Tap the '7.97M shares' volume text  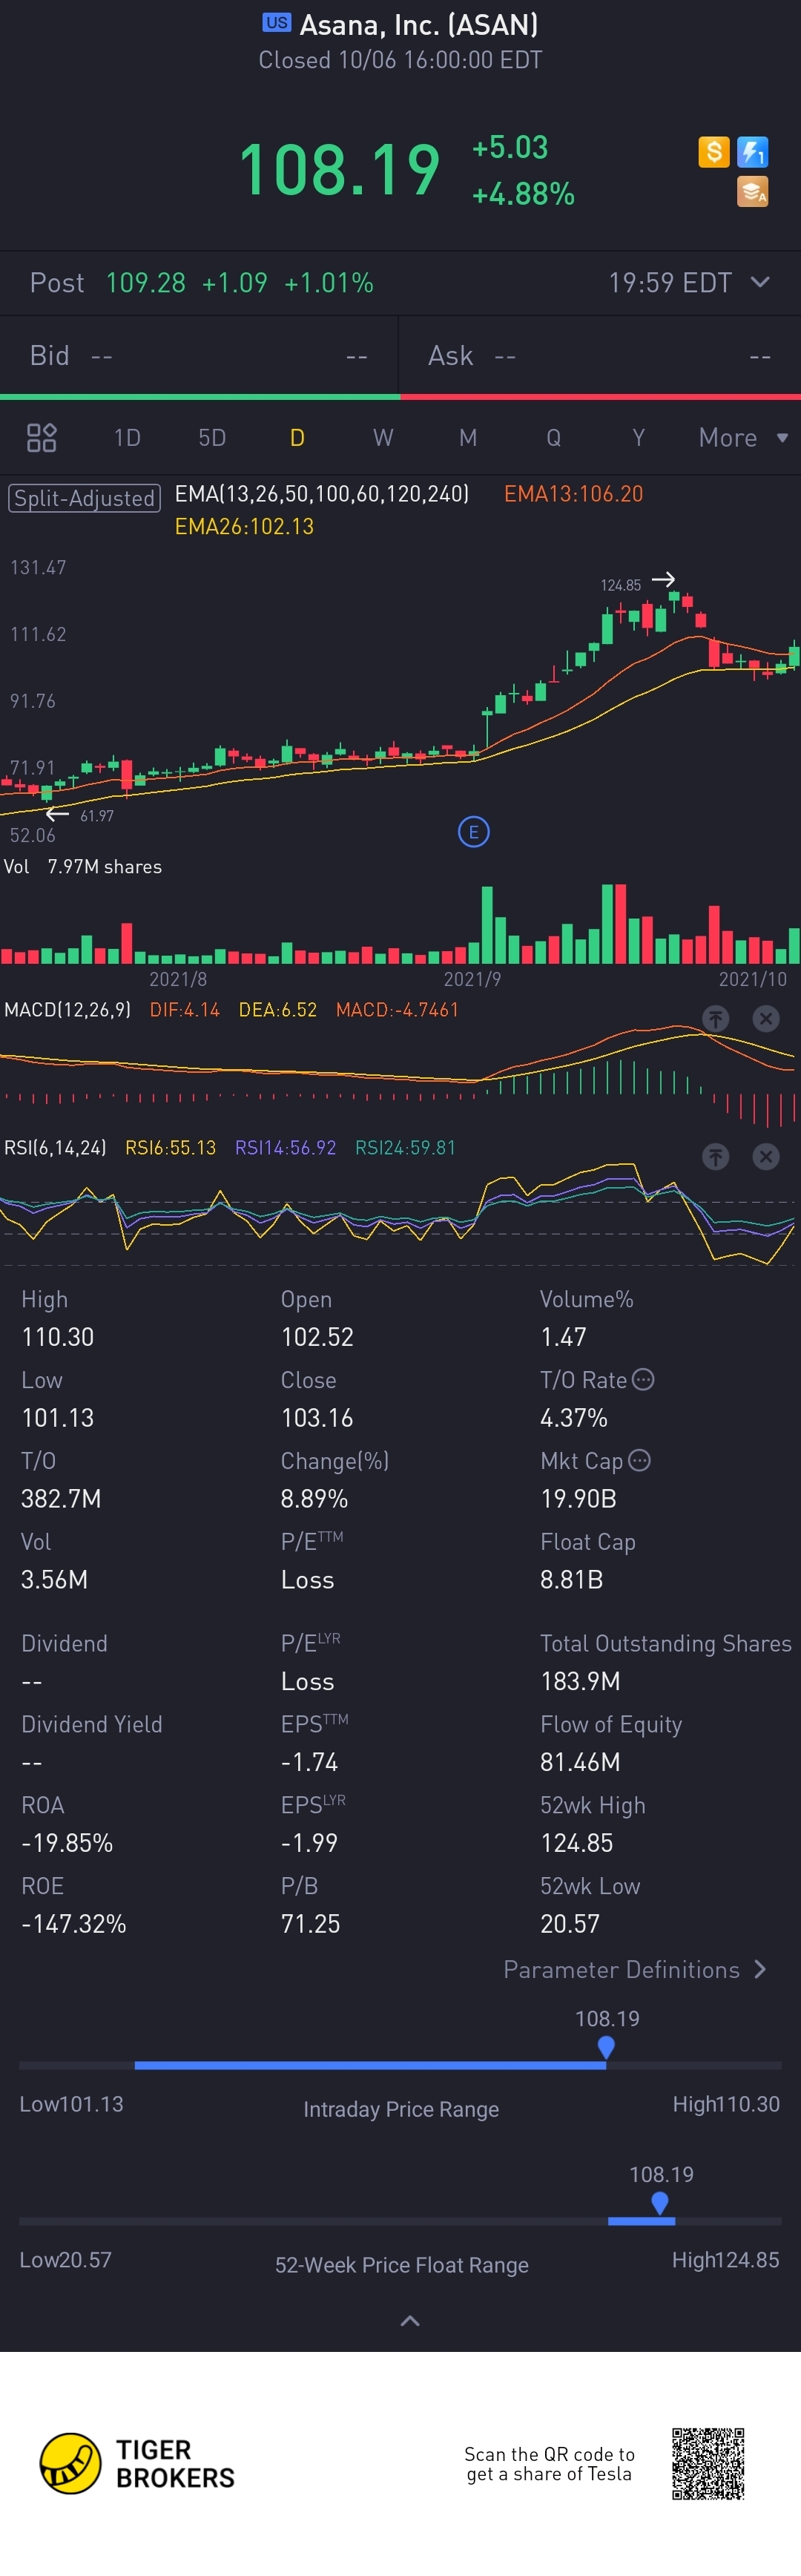click(105, 867)
